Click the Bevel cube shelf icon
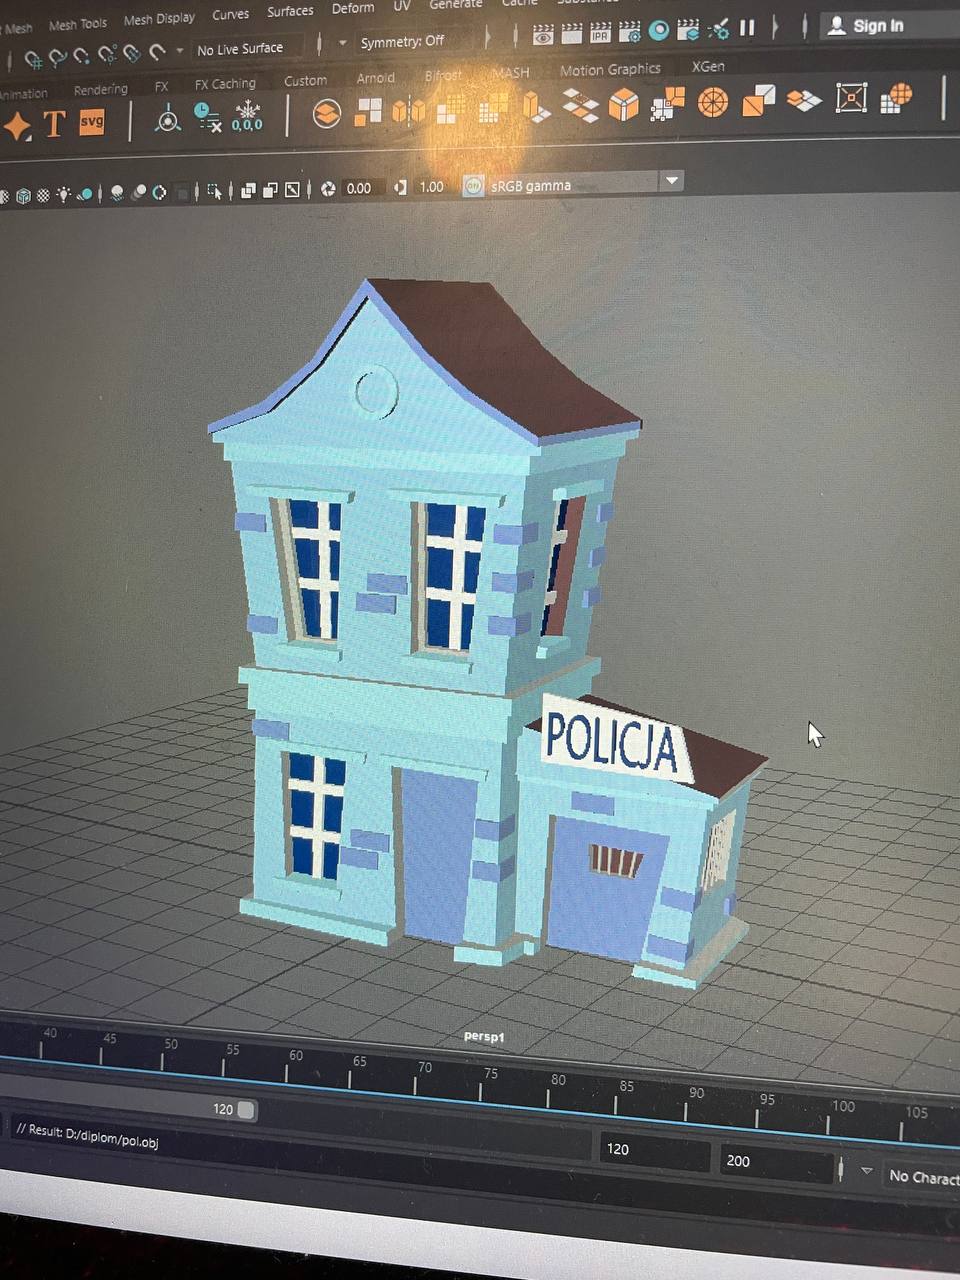Viewport: 960px width, 1280px height. click(x=624, y=103)
